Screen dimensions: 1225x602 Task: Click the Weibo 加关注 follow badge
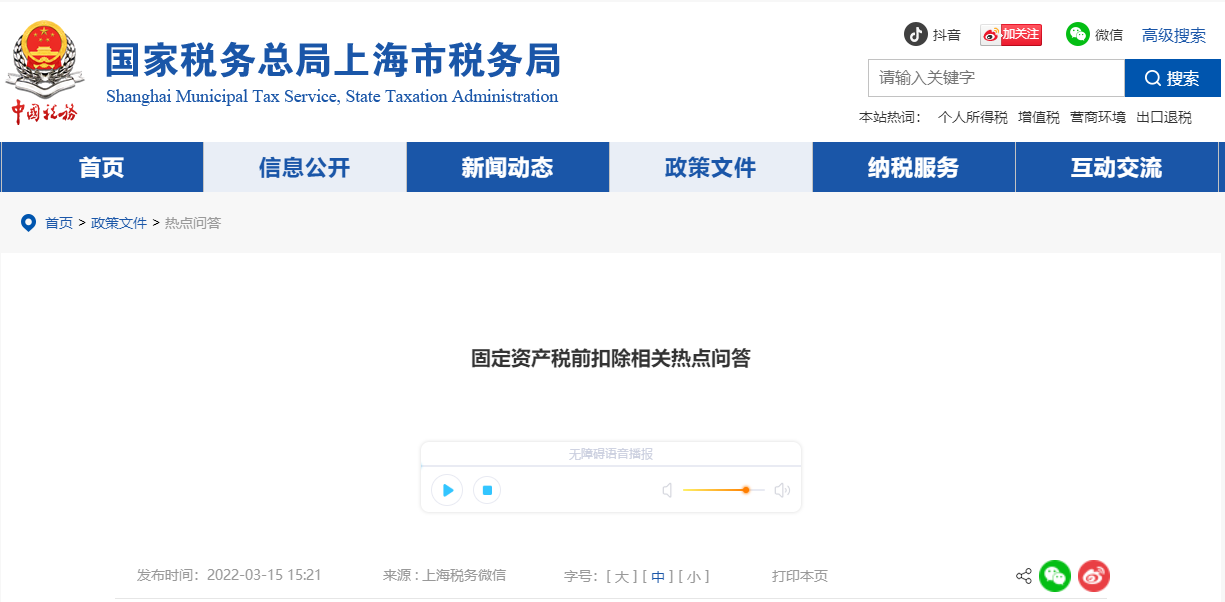[x=1010, y=35]
